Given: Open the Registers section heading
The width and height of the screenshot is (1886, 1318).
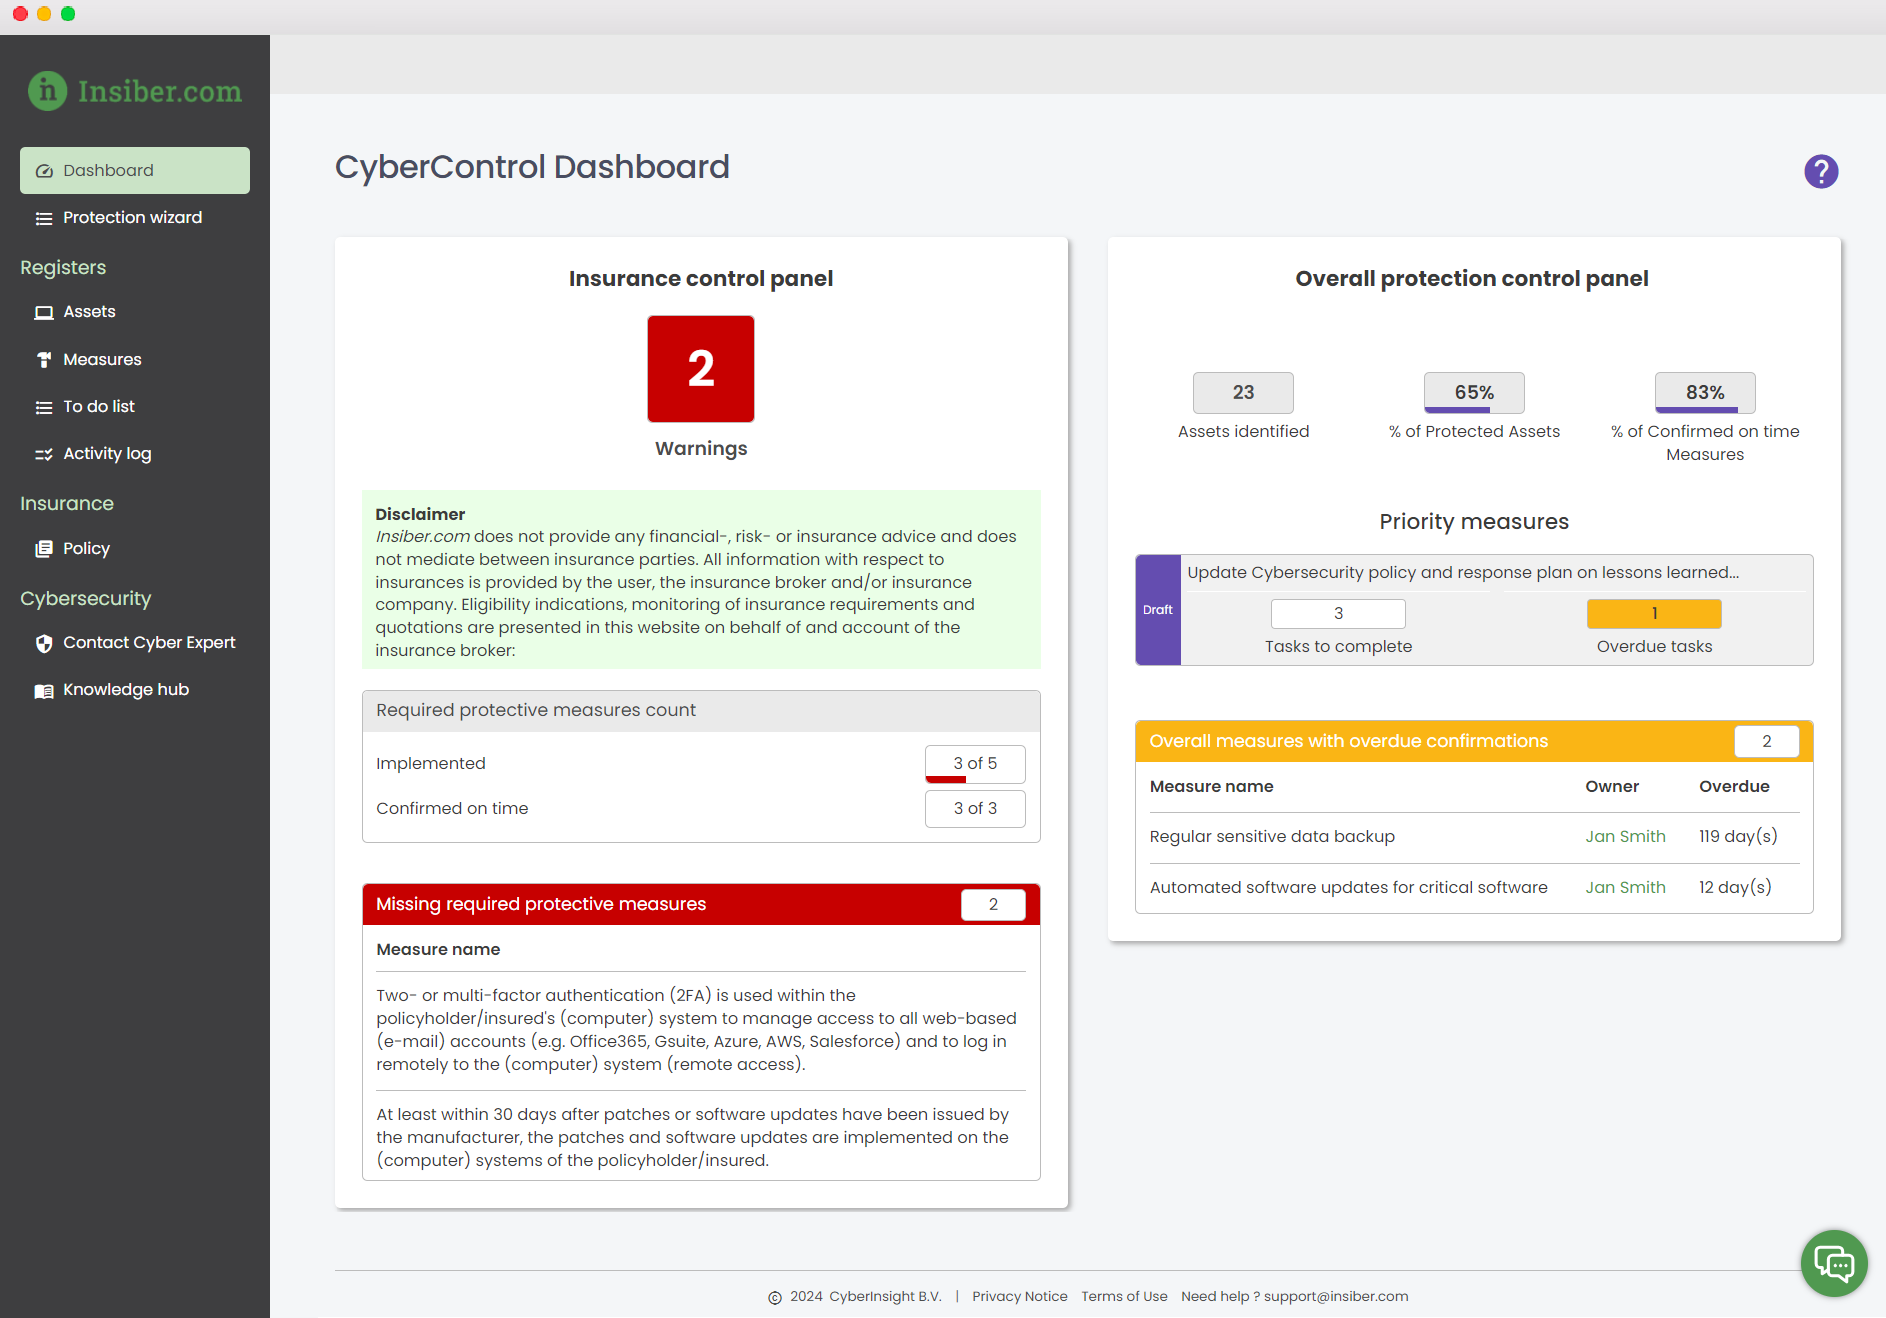Looking at the screenshot, I should (x=62, y=267).
